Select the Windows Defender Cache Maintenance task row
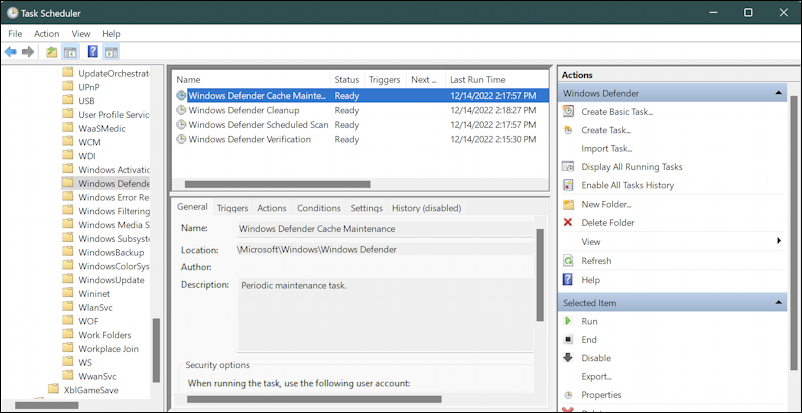This screenshot has height=413, width=802. pos(360,96)
